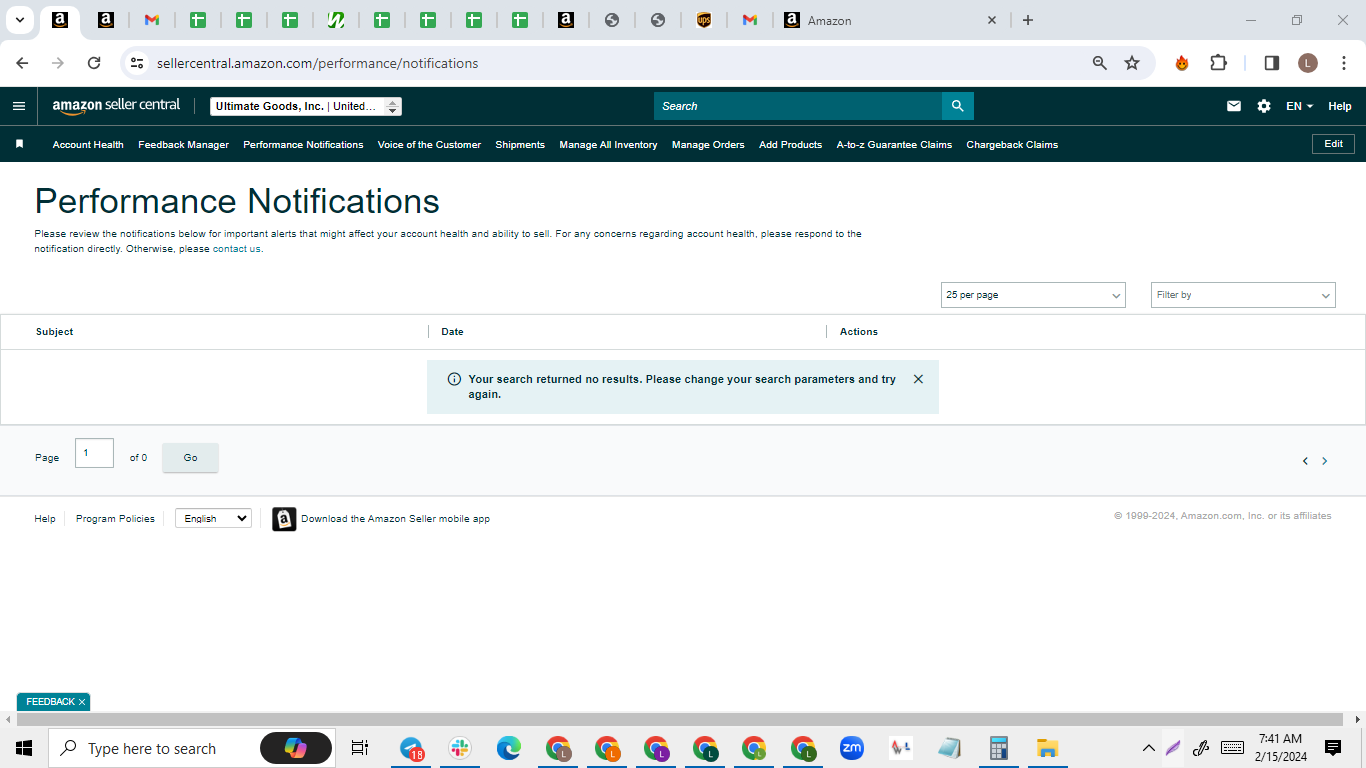Open Manage All Inventory menu item

[608, 144]
